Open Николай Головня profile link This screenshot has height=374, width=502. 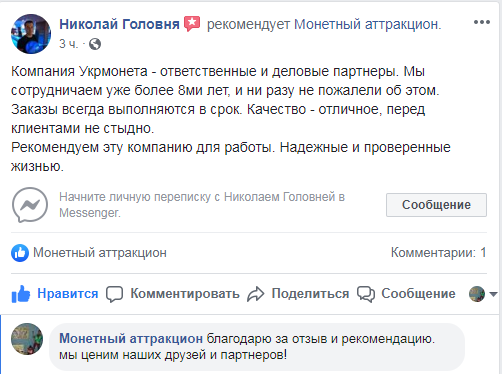point(119,24)
